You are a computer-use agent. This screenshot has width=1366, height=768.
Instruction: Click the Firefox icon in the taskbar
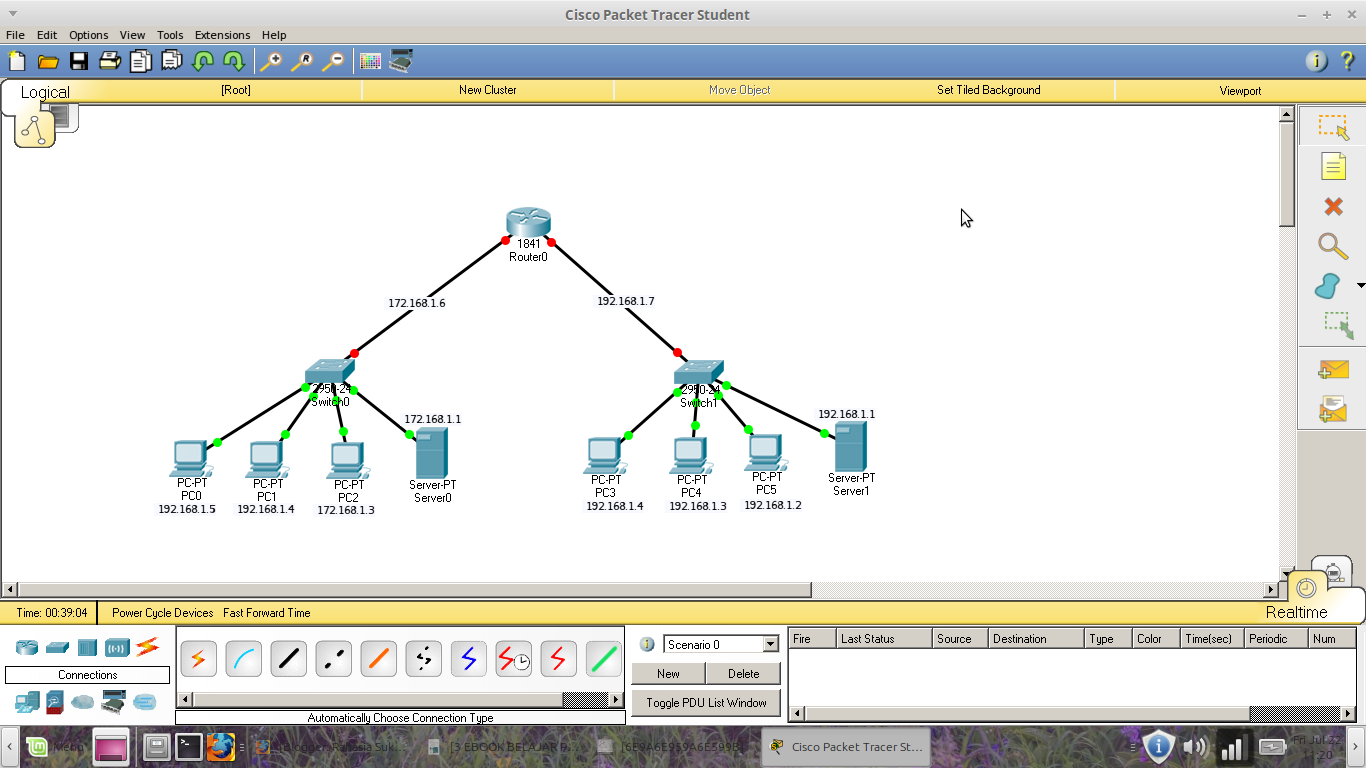[x=220, y=747]
